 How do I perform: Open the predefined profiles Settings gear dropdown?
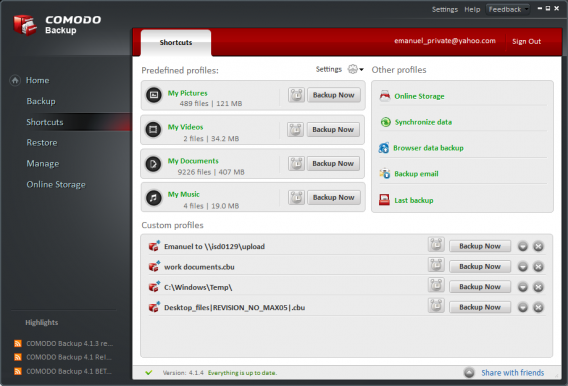355,69
